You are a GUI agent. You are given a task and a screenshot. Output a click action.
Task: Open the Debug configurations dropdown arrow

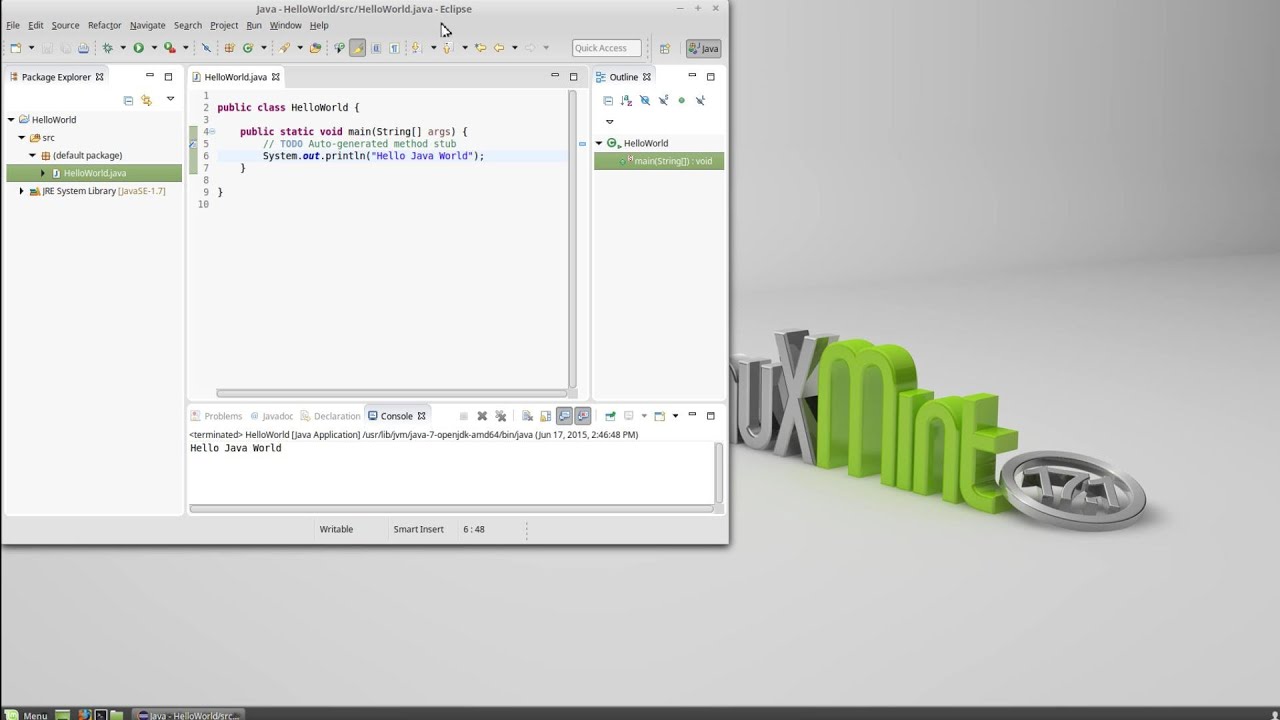(x=123, y=48)
